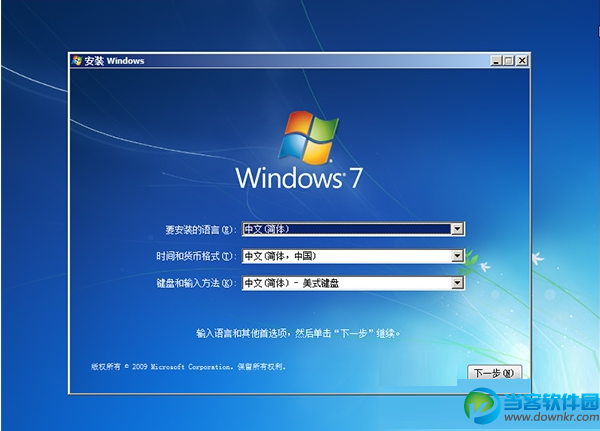The height and width of the screenshot is (431, 600).
Task: Open the language to install dropdown arrow
Action: point(457,229)
